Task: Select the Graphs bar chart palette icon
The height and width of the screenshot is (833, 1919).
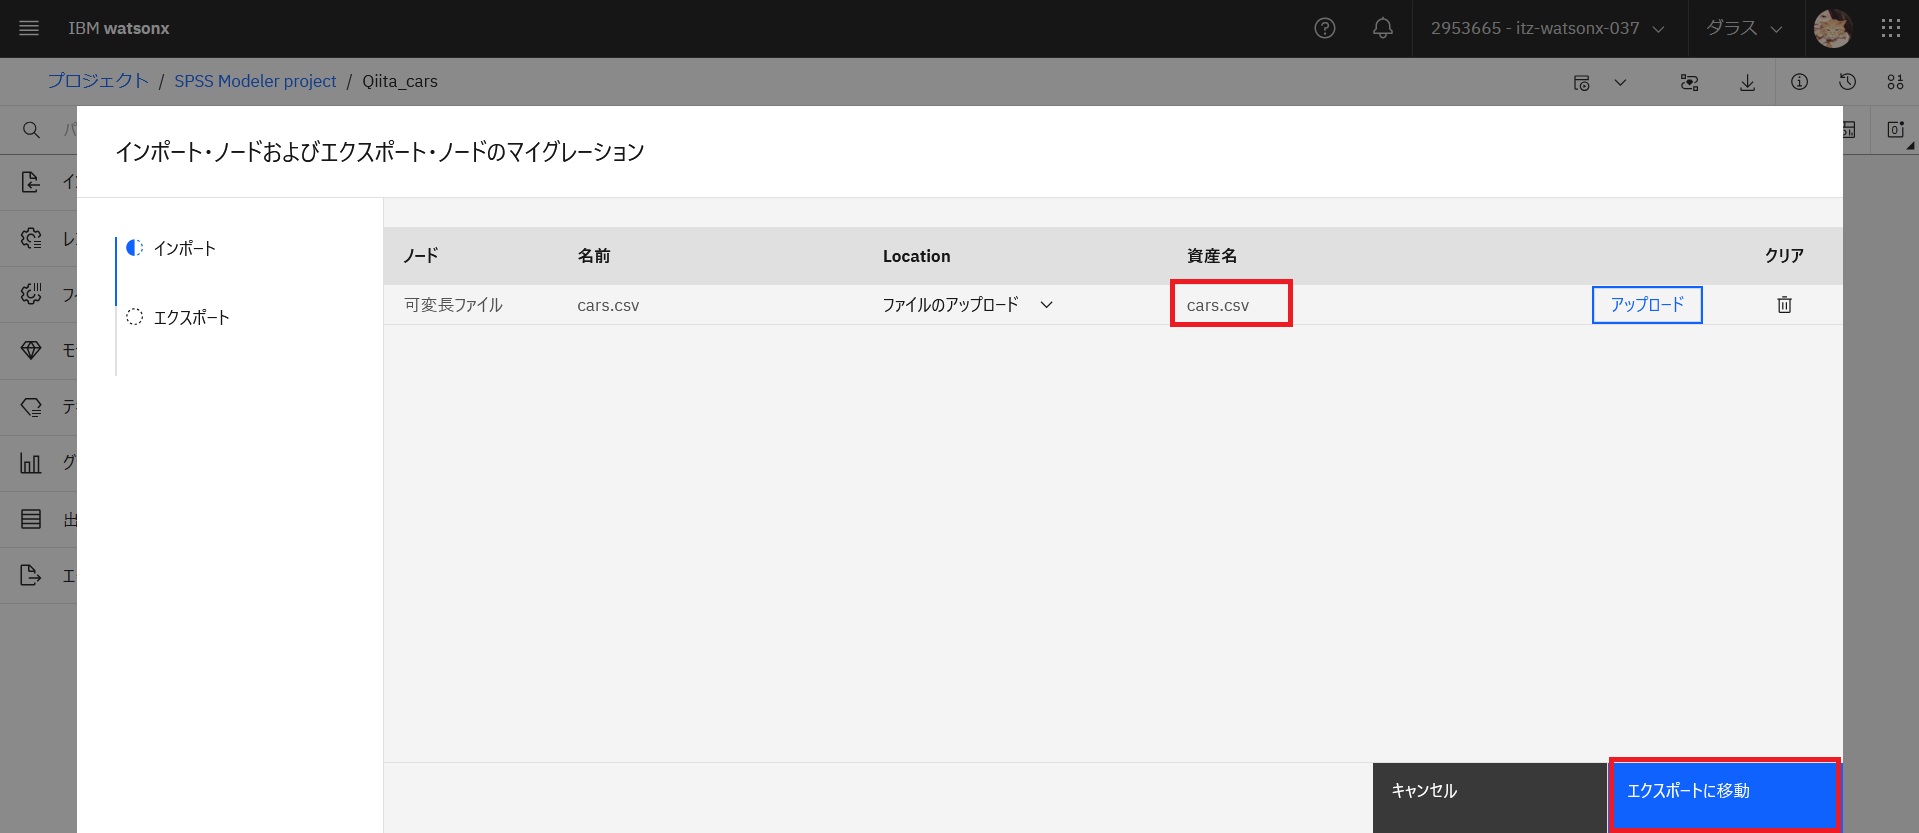Action: pos(31,463)
